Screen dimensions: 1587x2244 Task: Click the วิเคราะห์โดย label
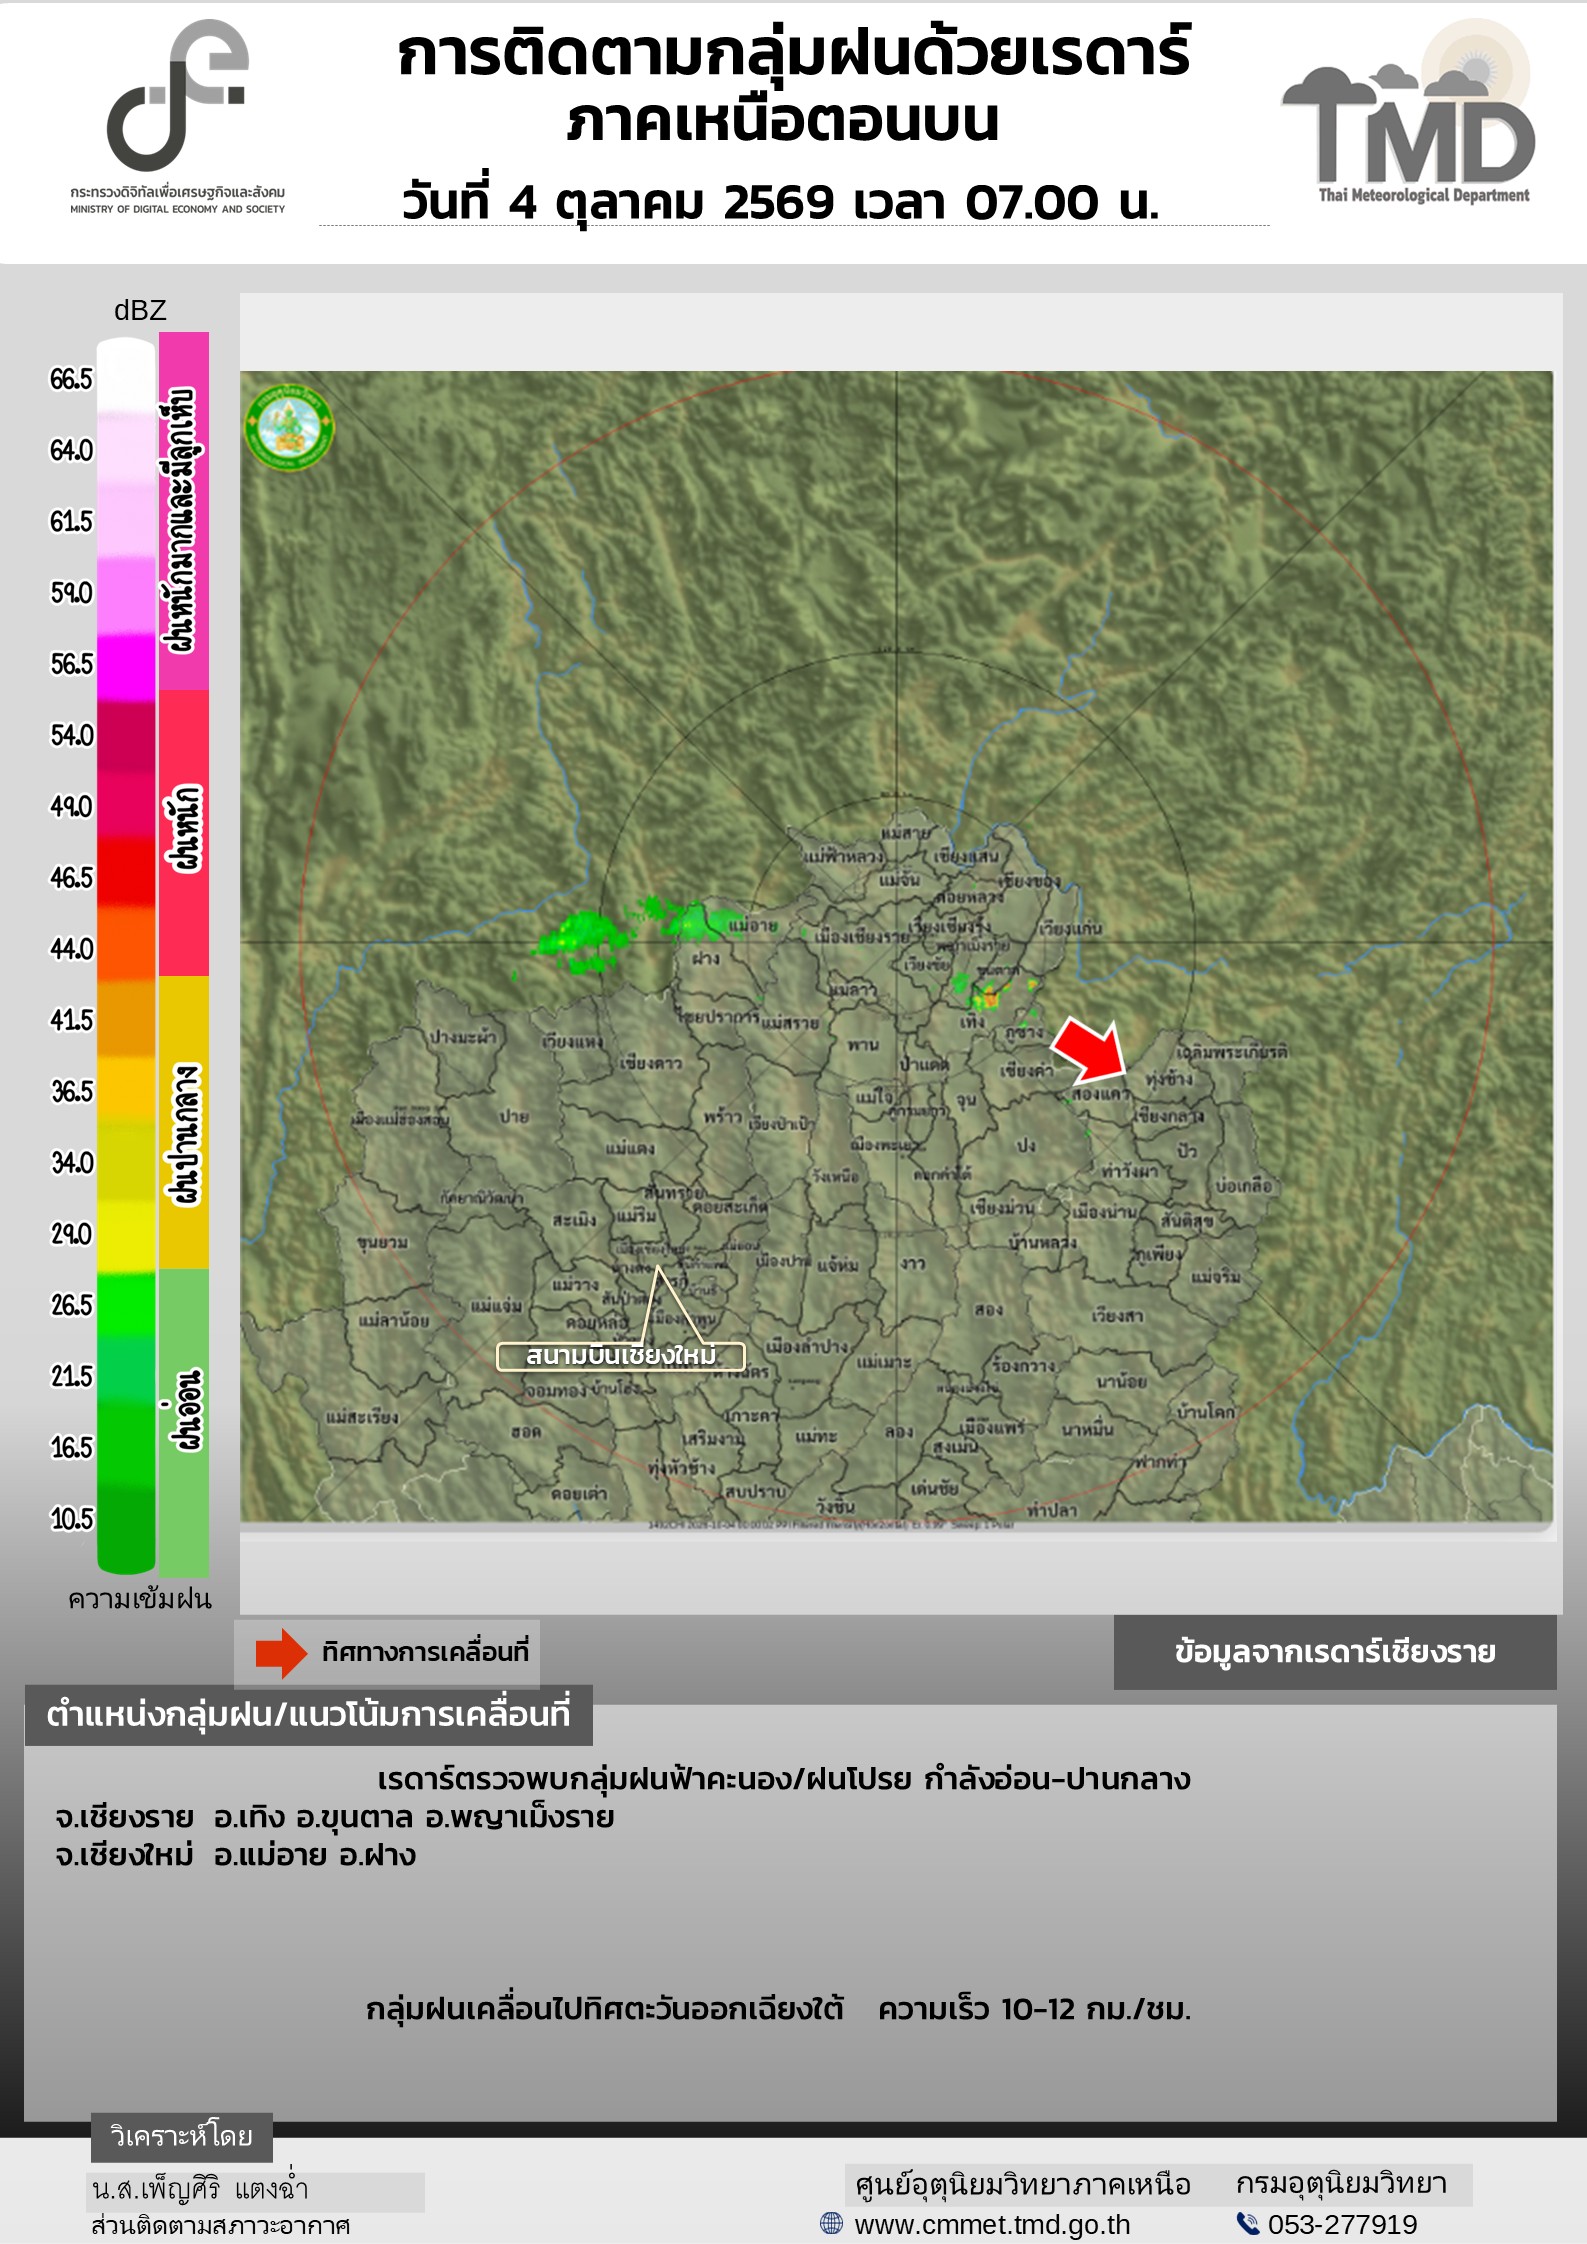(x=181, y=2137)
